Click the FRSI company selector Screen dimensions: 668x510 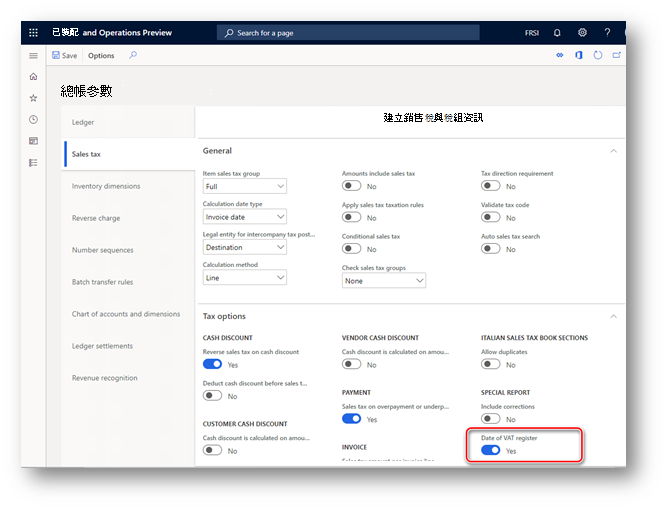pos(532,33)
